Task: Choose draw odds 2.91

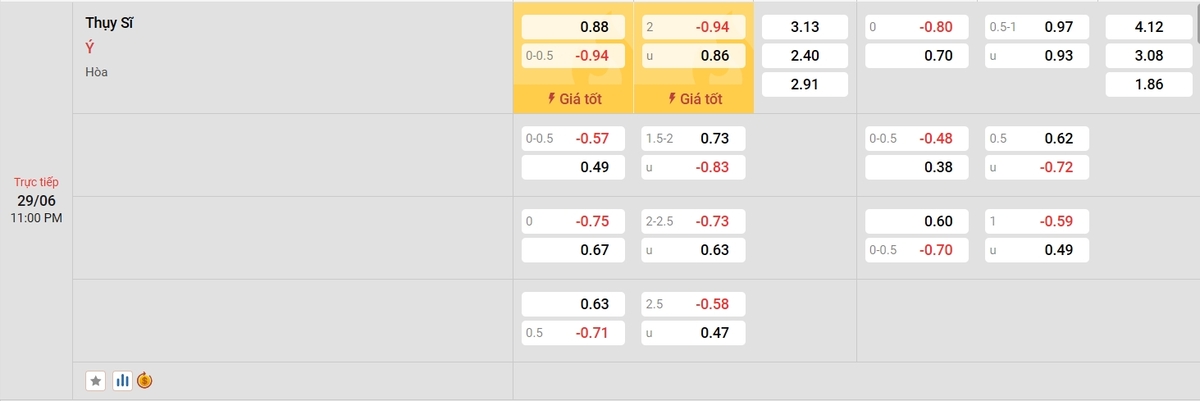Action: [x=804, y=85]
